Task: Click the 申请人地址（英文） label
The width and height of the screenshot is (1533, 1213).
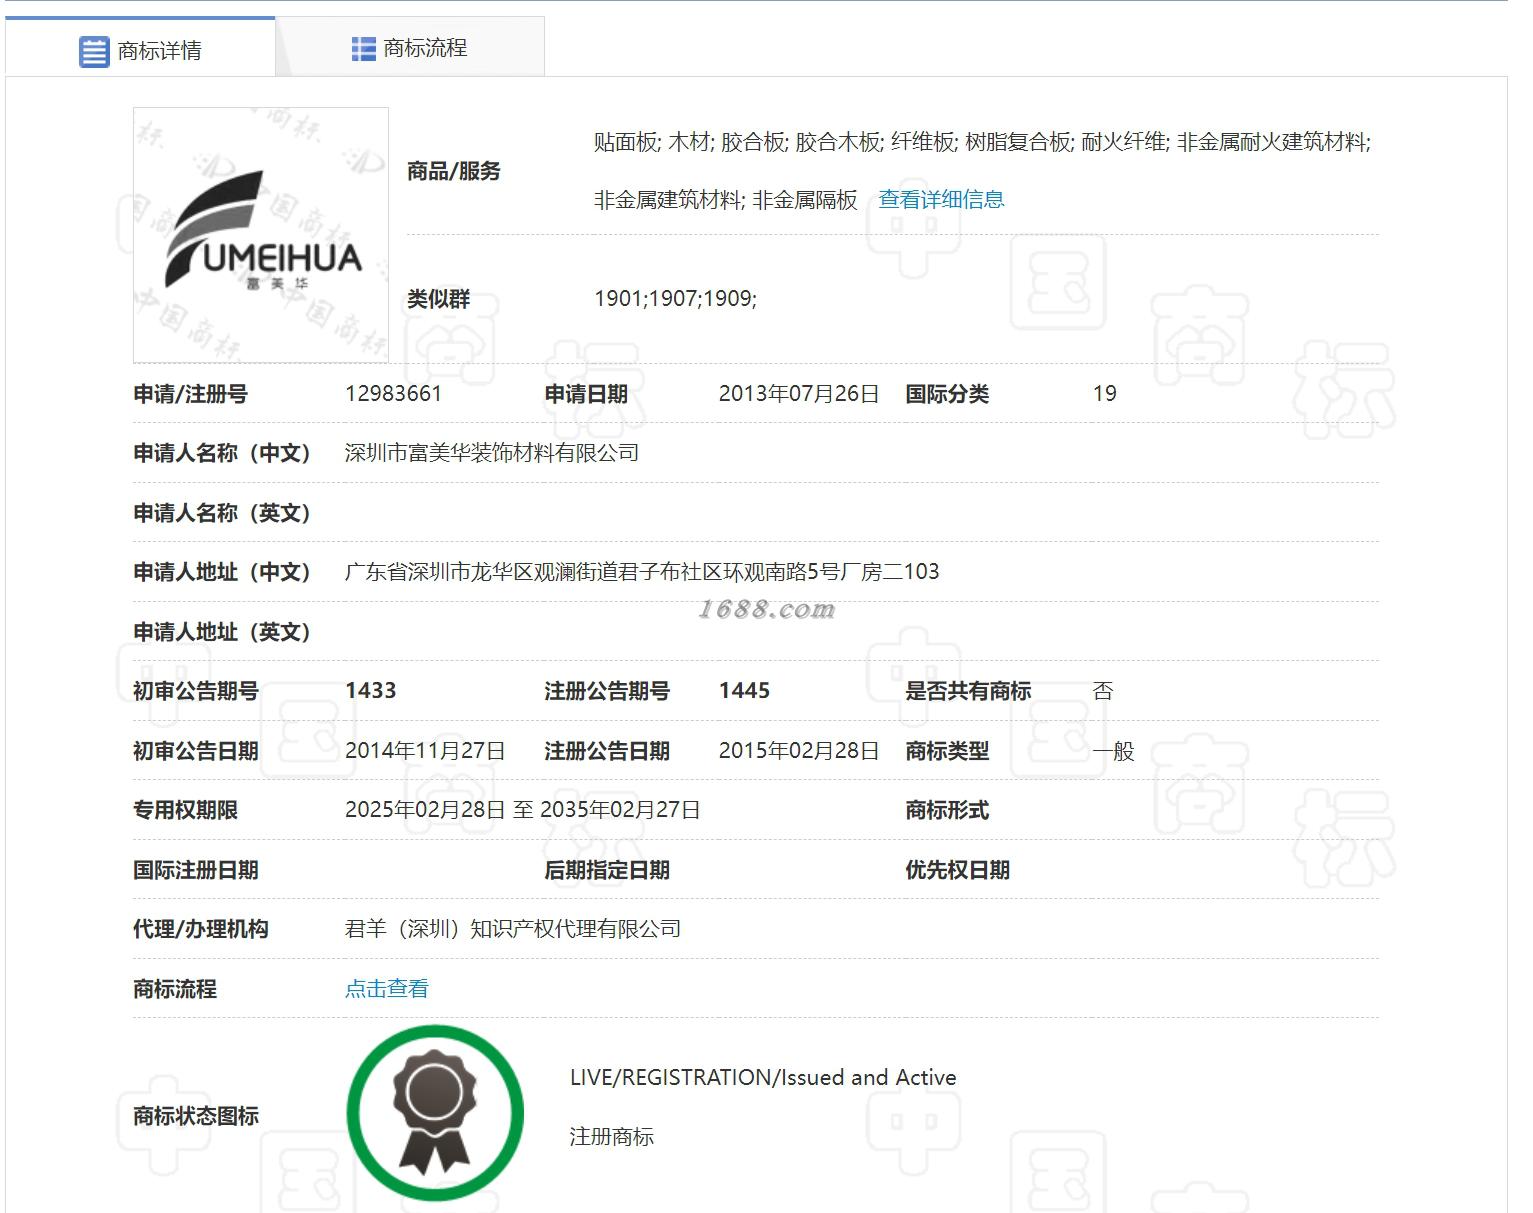Action: coord(223,632)
